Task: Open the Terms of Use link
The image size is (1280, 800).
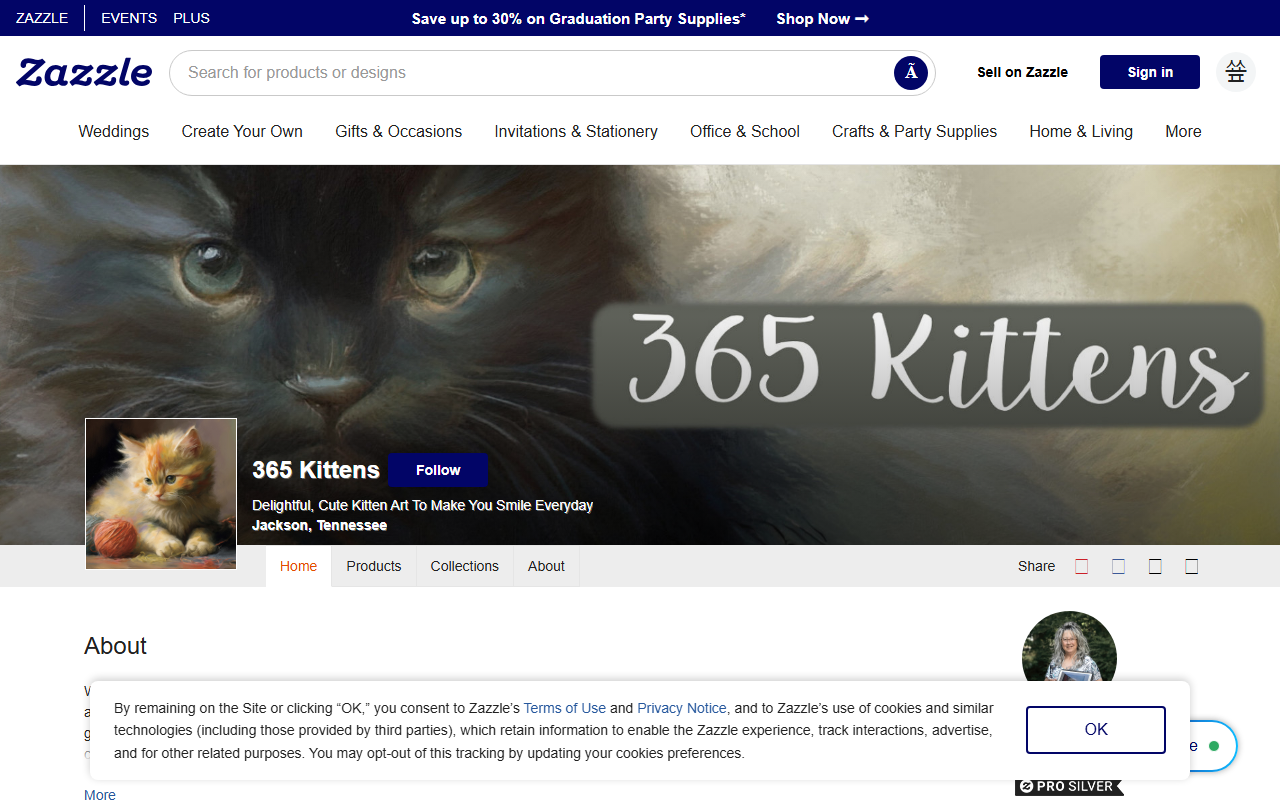Action: (565, 708)
